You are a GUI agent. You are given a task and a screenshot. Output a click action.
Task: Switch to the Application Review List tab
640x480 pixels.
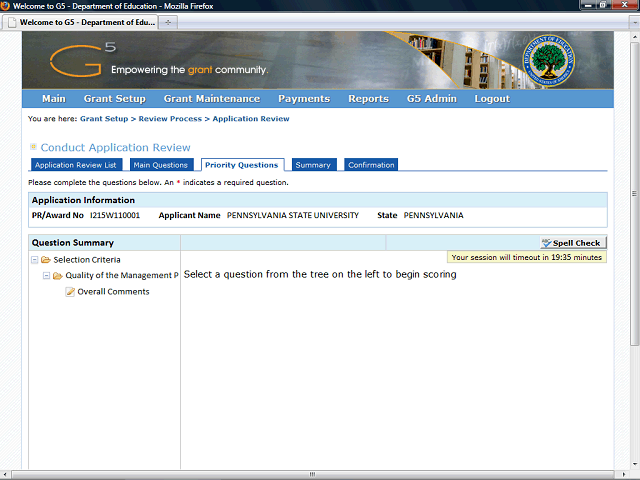tap(76, 165)
